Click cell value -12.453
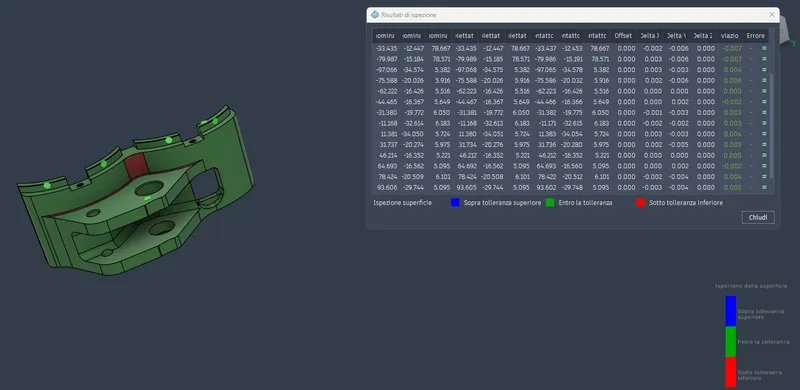 571,48
